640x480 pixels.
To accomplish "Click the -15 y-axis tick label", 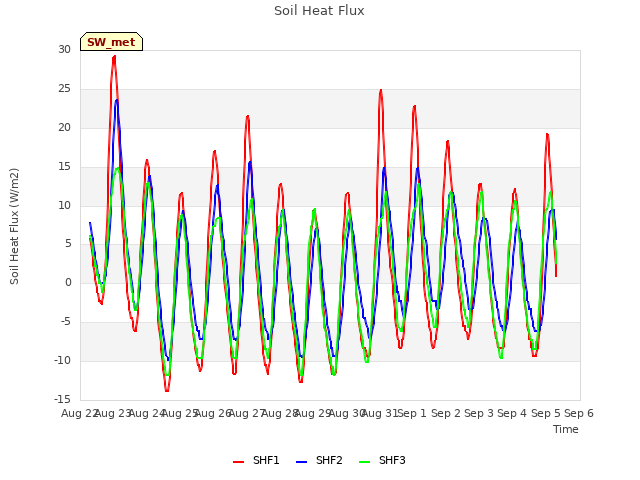I will click(63, 399).
